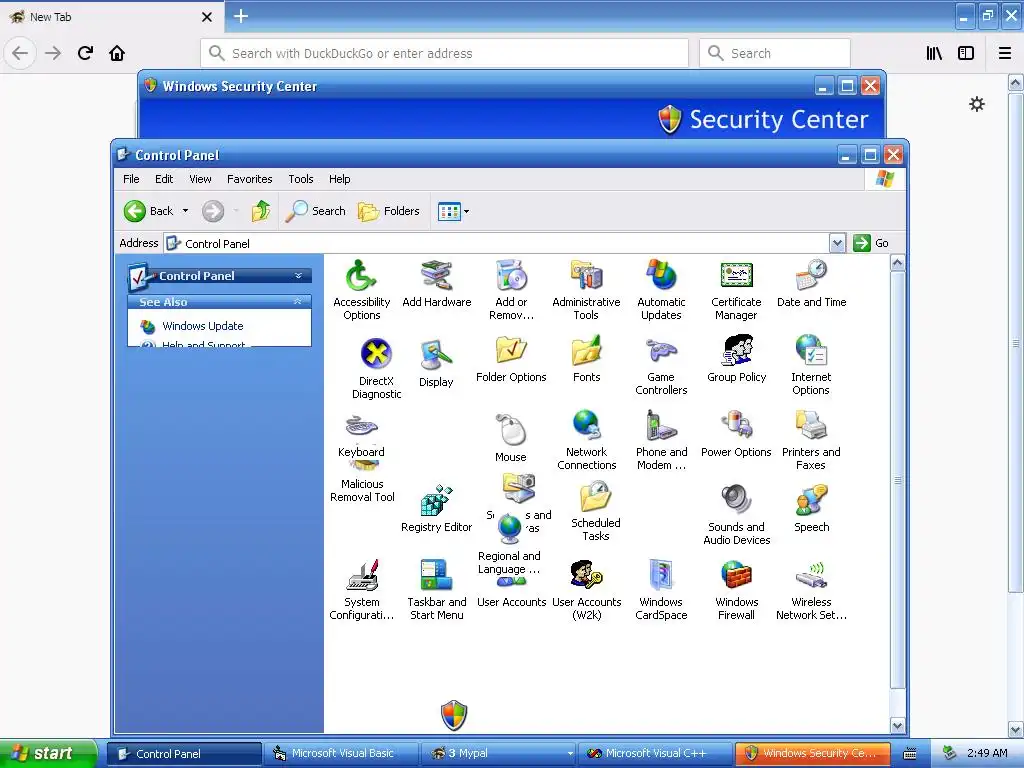This screenshot has width=1024, height=768.
Task: Open User Accounts (W2k) icon
Action: point(586,590)
